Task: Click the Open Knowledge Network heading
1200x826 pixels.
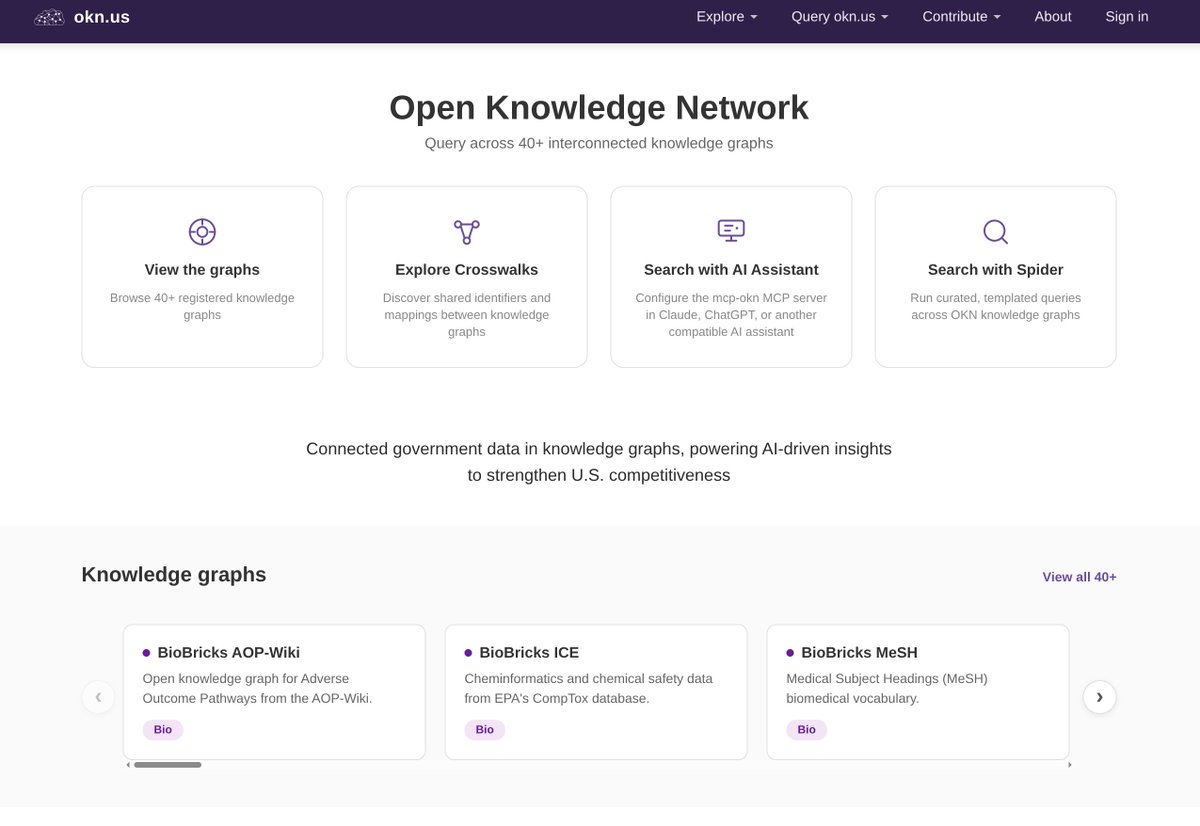Action: (x=599, y=108)
